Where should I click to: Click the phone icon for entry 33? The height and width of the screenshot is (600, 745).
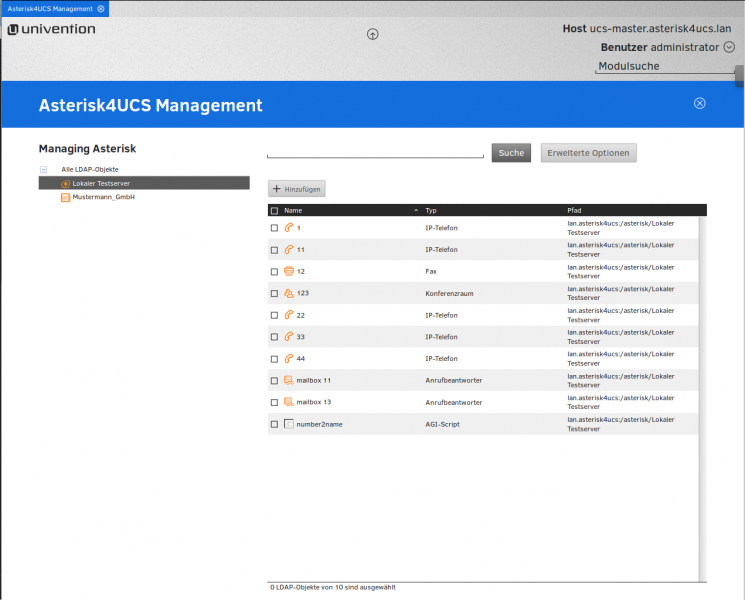point(289,336)
